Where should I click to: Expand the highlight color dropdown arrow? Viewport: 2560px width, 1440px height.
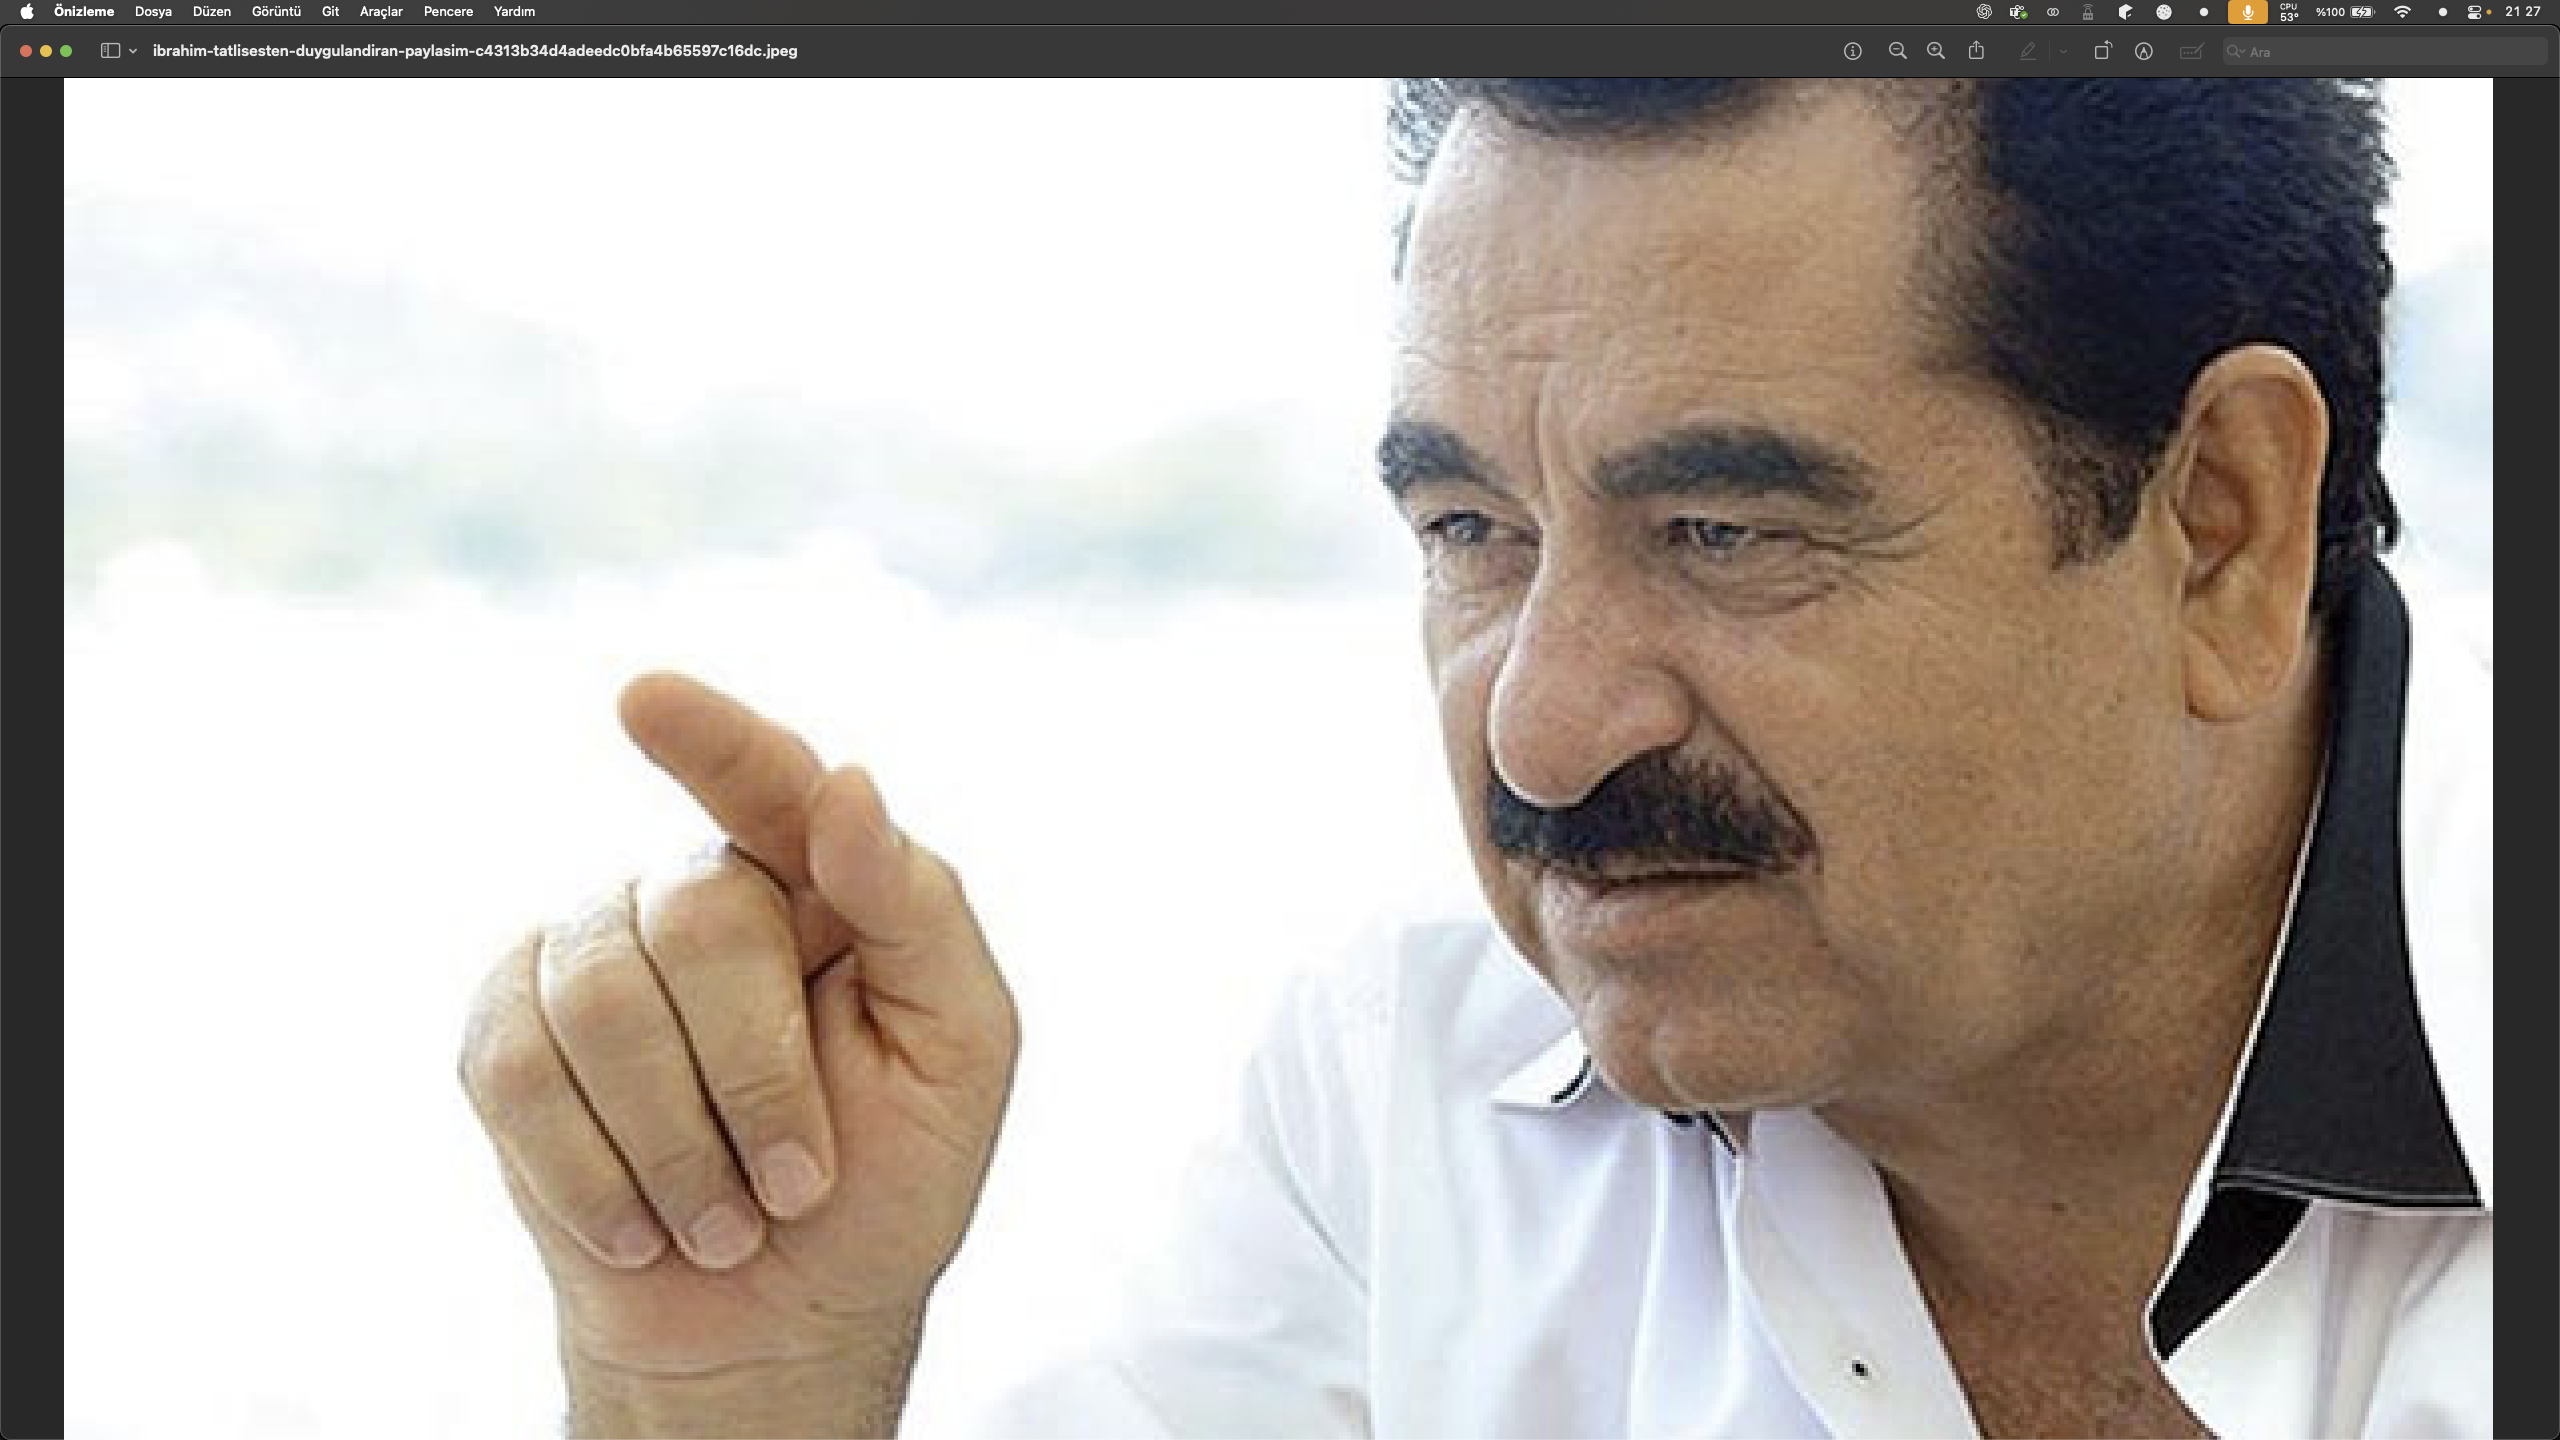point(2063,51)
